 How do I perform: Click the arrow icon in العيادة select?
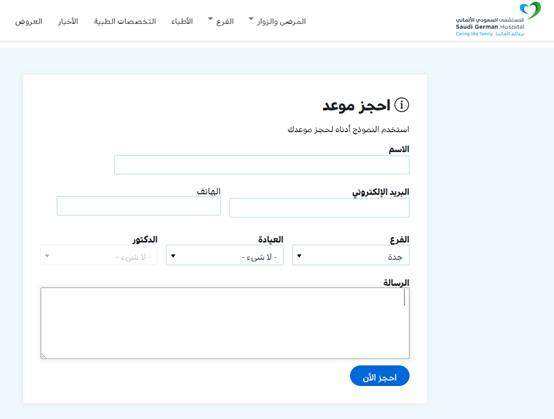(x=173, y=255)
